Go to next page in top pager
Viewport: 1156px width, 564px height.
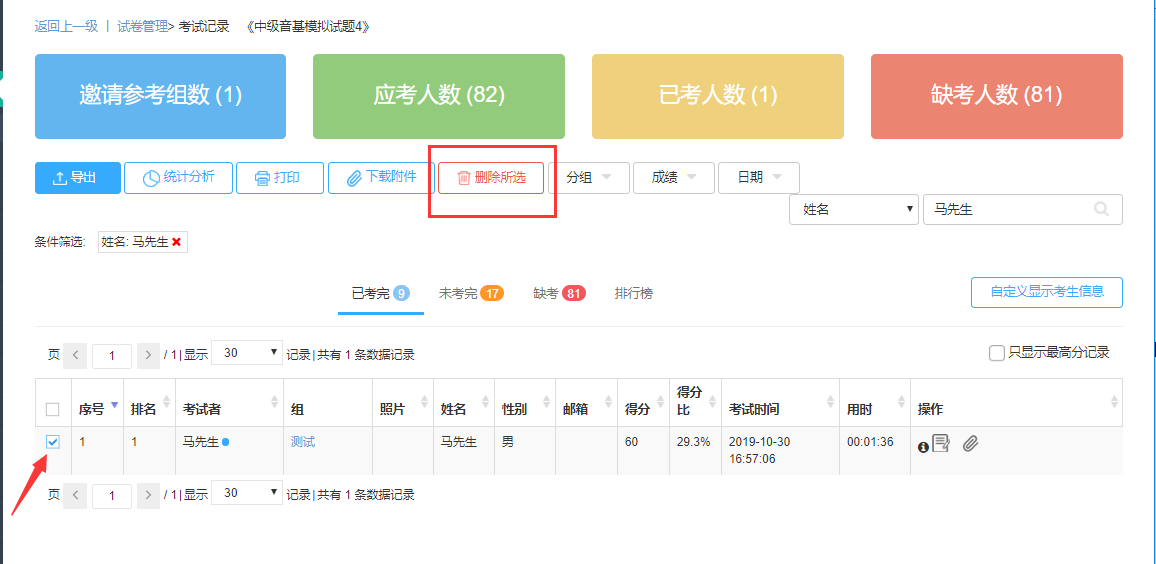click(148, 355)
